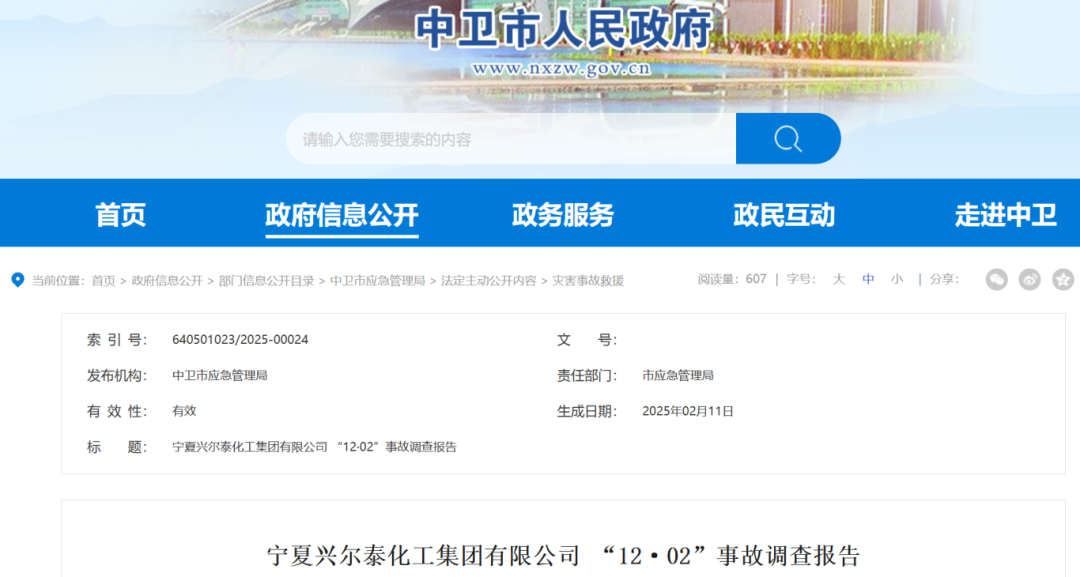Click 法定主动公开内容 breadcrumb link
Viewport: 1080px width, 577px height.
tap(488, 280)
